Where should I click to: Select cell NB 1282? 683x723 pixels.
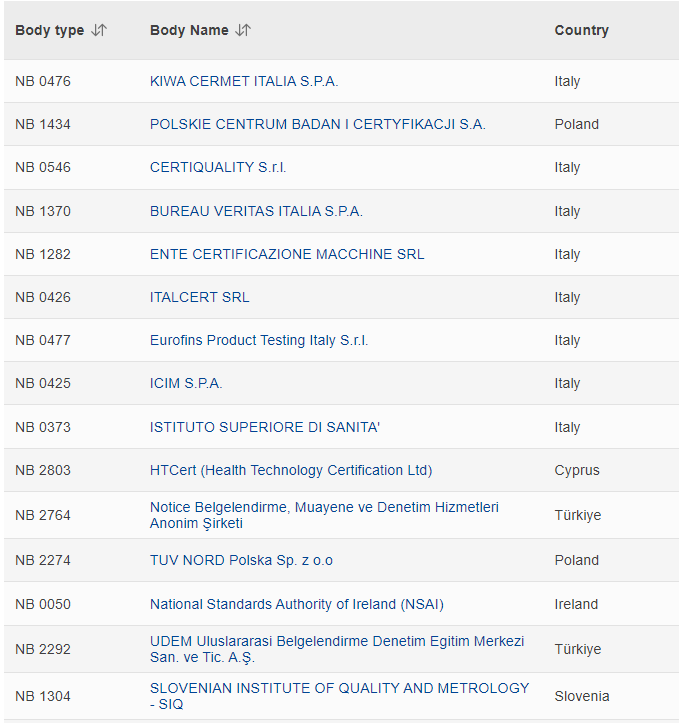point(43,254)
